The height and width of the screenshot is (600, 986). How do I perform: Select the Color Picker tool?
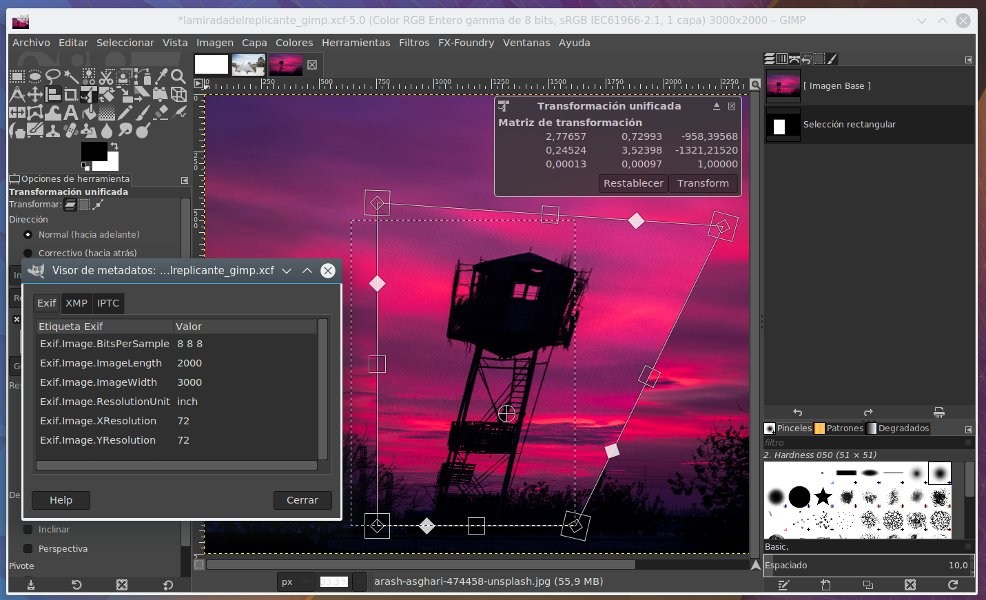click(x=160, y=76)
